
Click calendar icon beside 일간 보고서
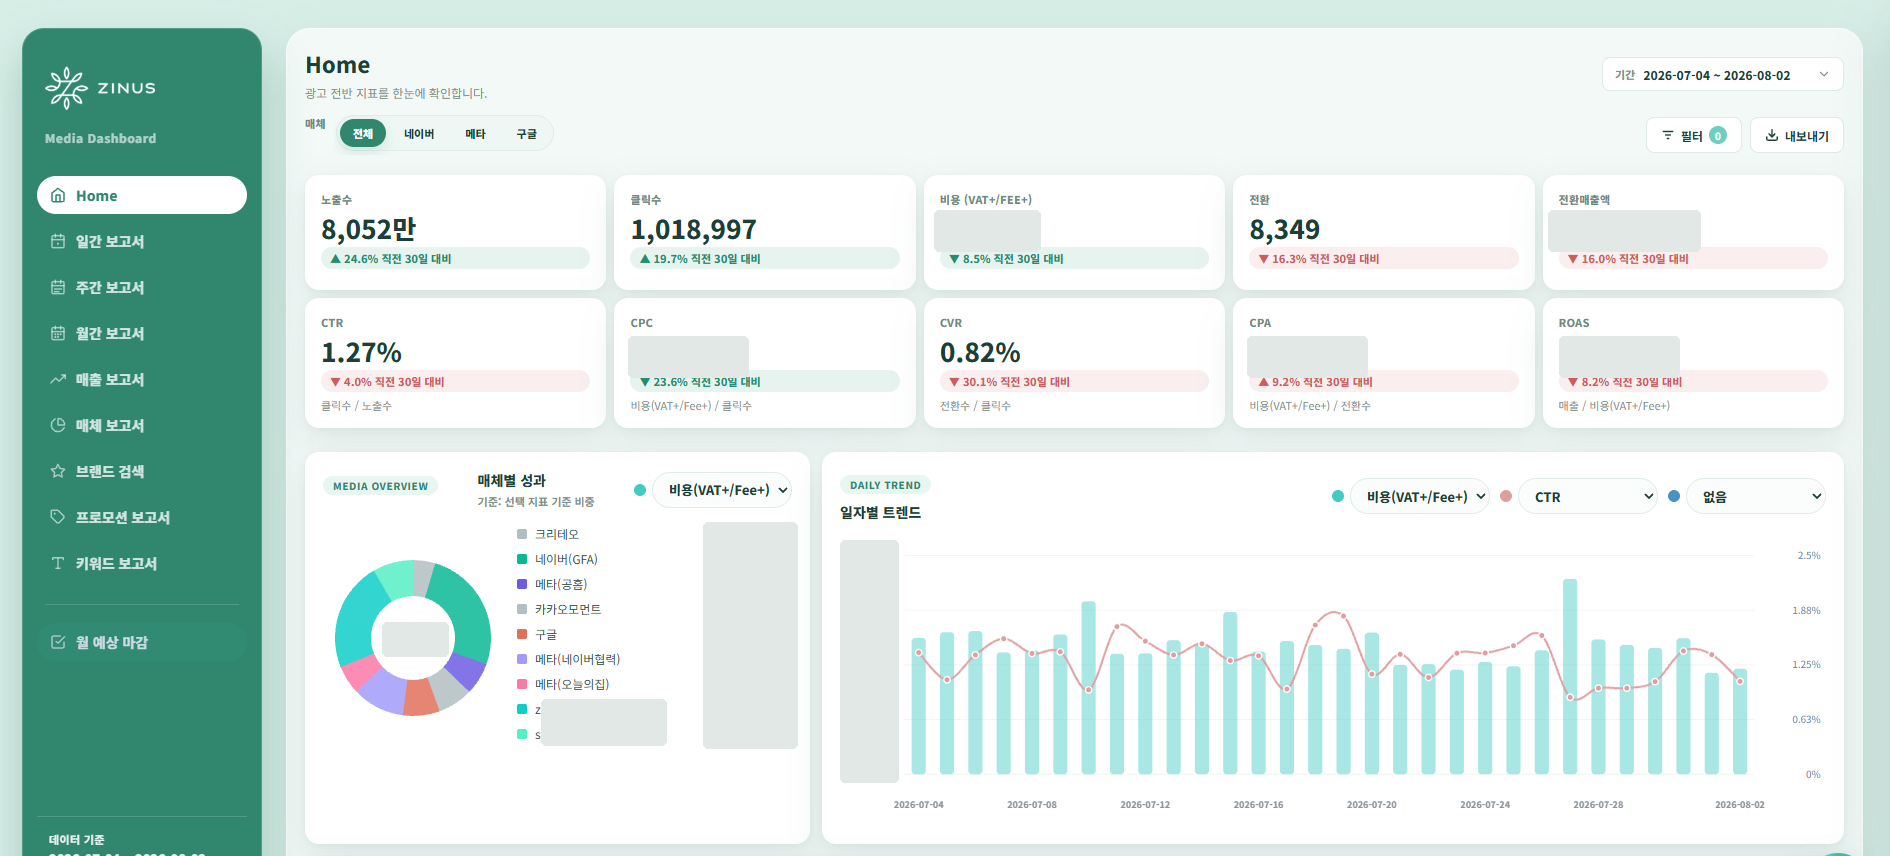point(58,242)
